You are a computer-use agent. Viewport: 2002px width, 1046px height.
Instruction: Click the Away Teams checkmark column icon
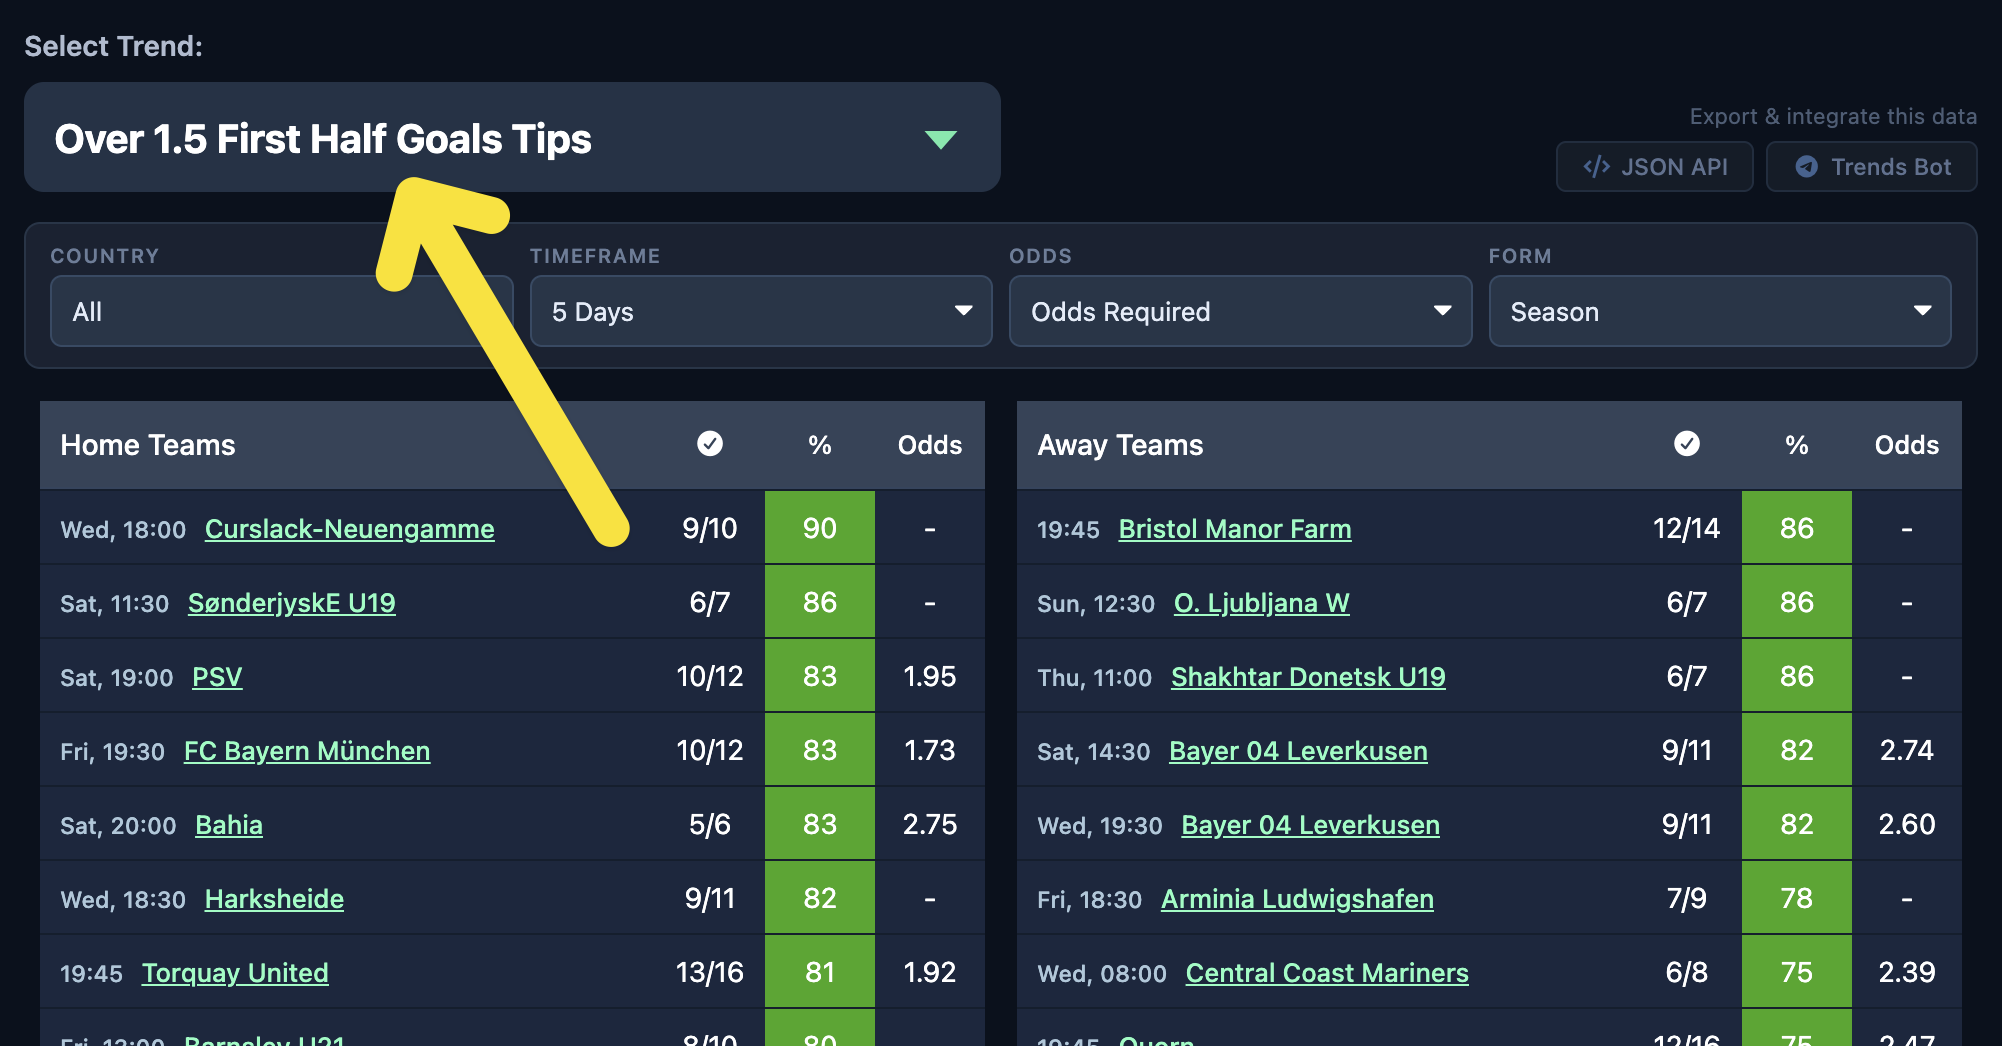tap(1687, 444)
